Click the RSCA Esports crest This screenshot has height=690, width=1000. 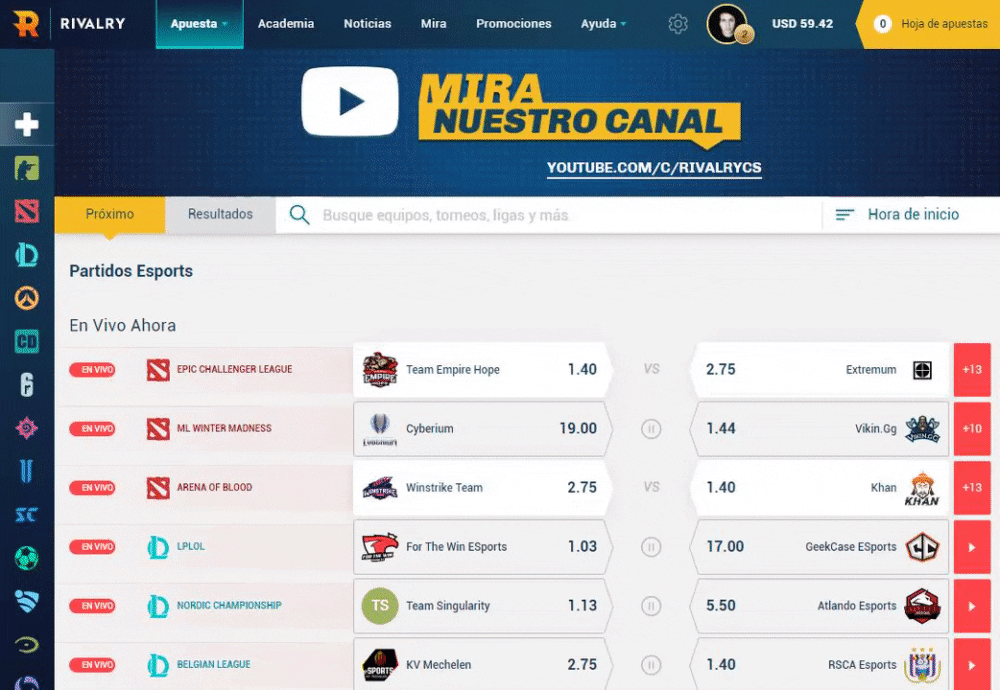pos(922,665)
